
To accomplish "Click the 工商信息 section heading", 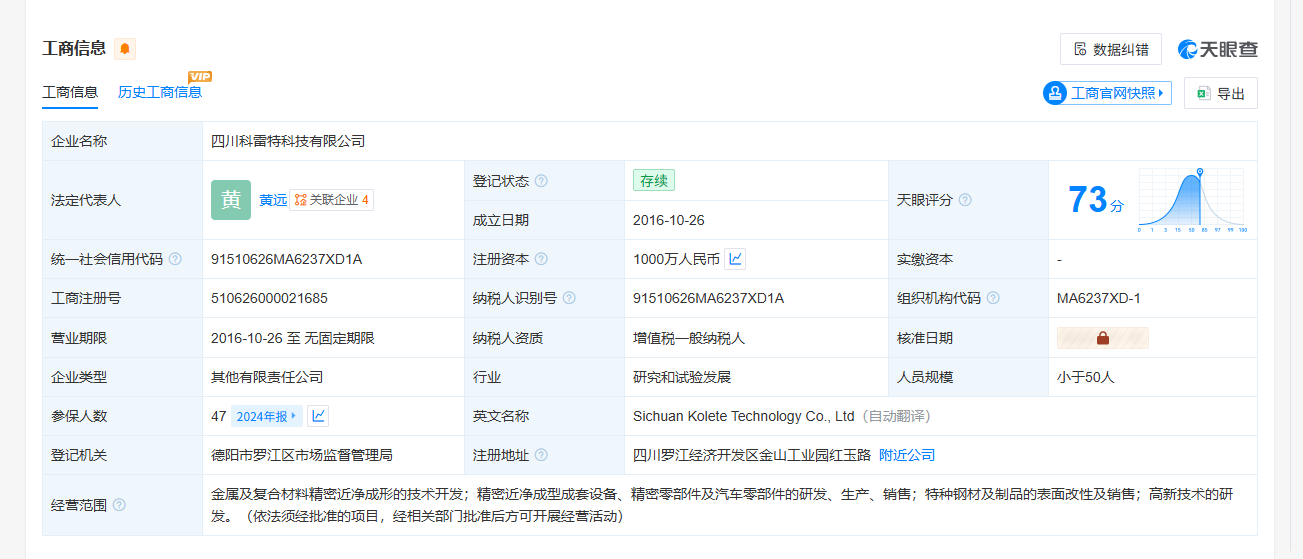I will 74,48.
